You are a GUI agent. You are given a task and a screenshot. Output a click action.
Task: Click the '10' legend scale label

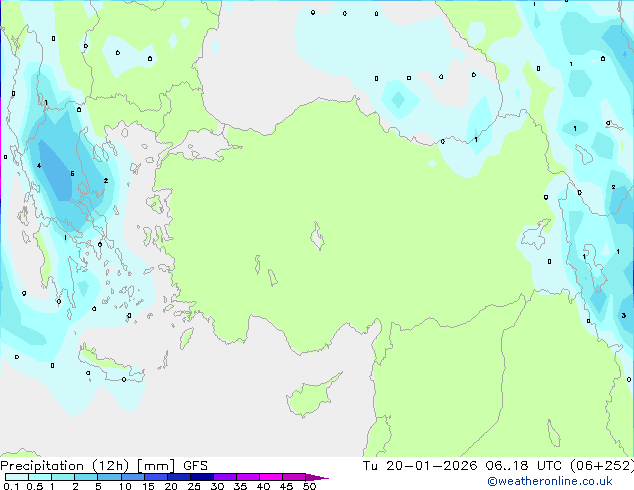click(x=125, y=486)
